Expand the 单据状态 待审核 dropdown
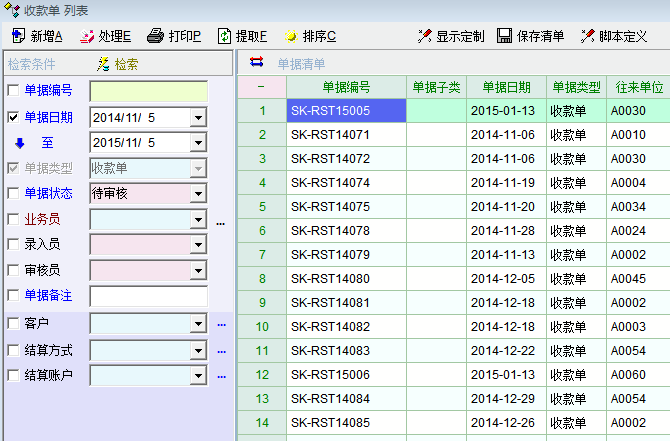 [x=197, y=193]
